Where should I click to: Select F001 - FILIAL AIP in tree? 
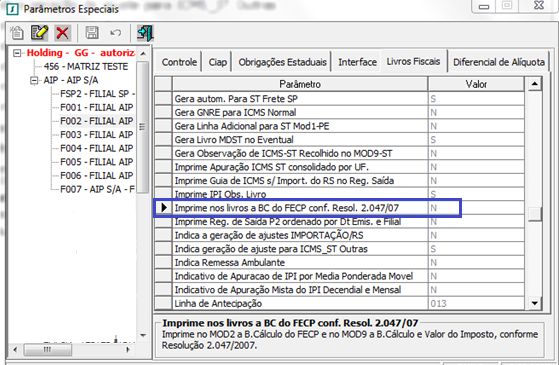tap(96, 107)
